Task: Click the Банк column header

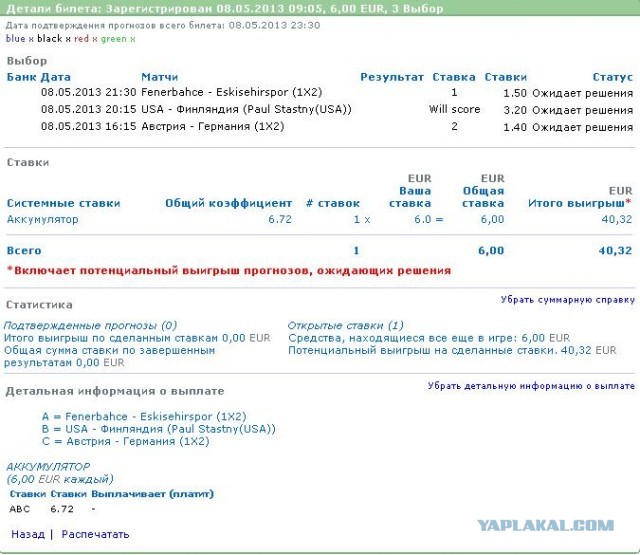Action: 21,77
